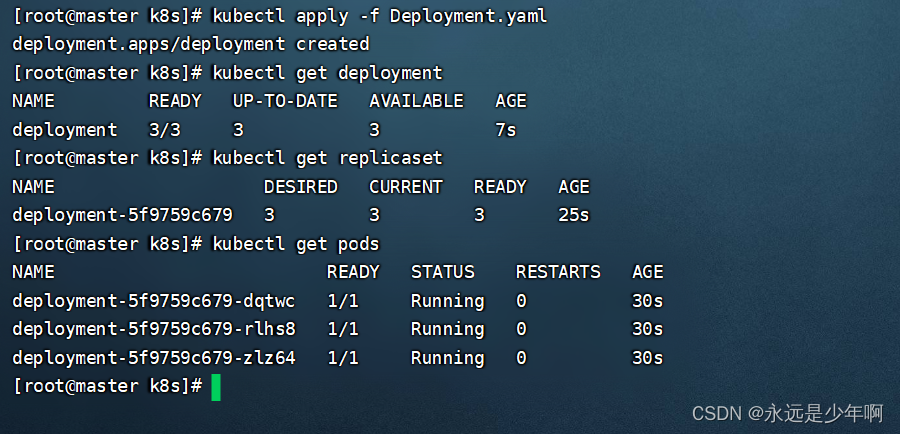Click pod name 'deployment-5f9759c679-rlhs8'
Image resolution: width=900 pixels, height=434 pixels.
pos(154,329)
